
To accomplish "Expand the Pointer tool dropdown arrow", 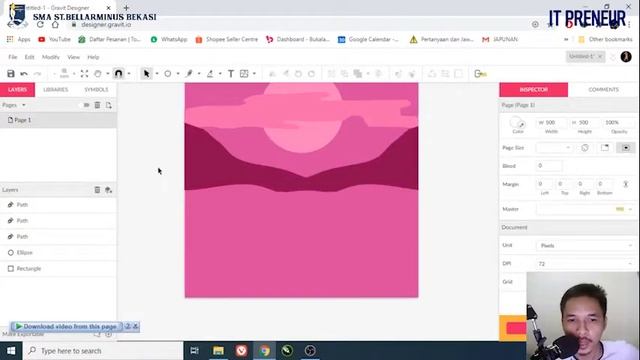I will click(x=157, y=74).
